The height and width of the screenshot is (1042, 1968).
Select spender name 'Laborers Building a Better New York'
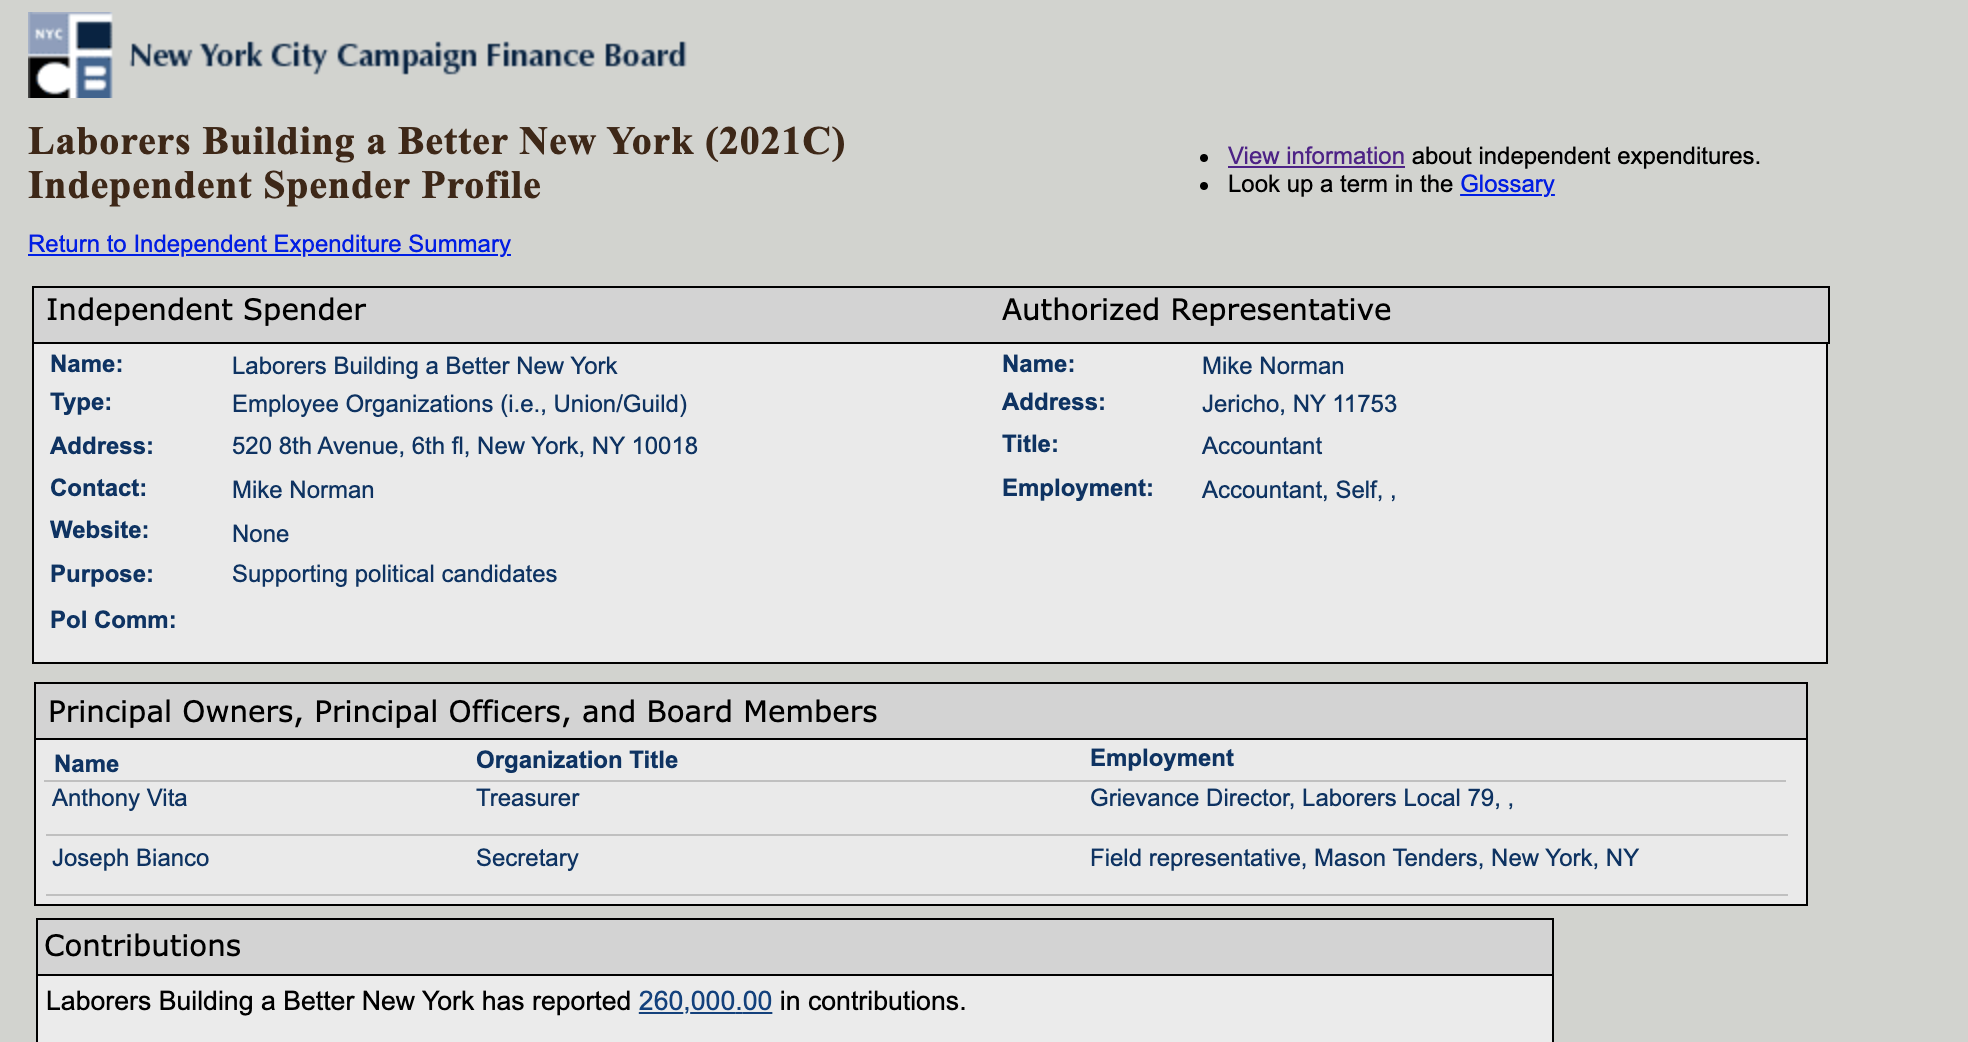pyautogui.click(x=424, y=366)
